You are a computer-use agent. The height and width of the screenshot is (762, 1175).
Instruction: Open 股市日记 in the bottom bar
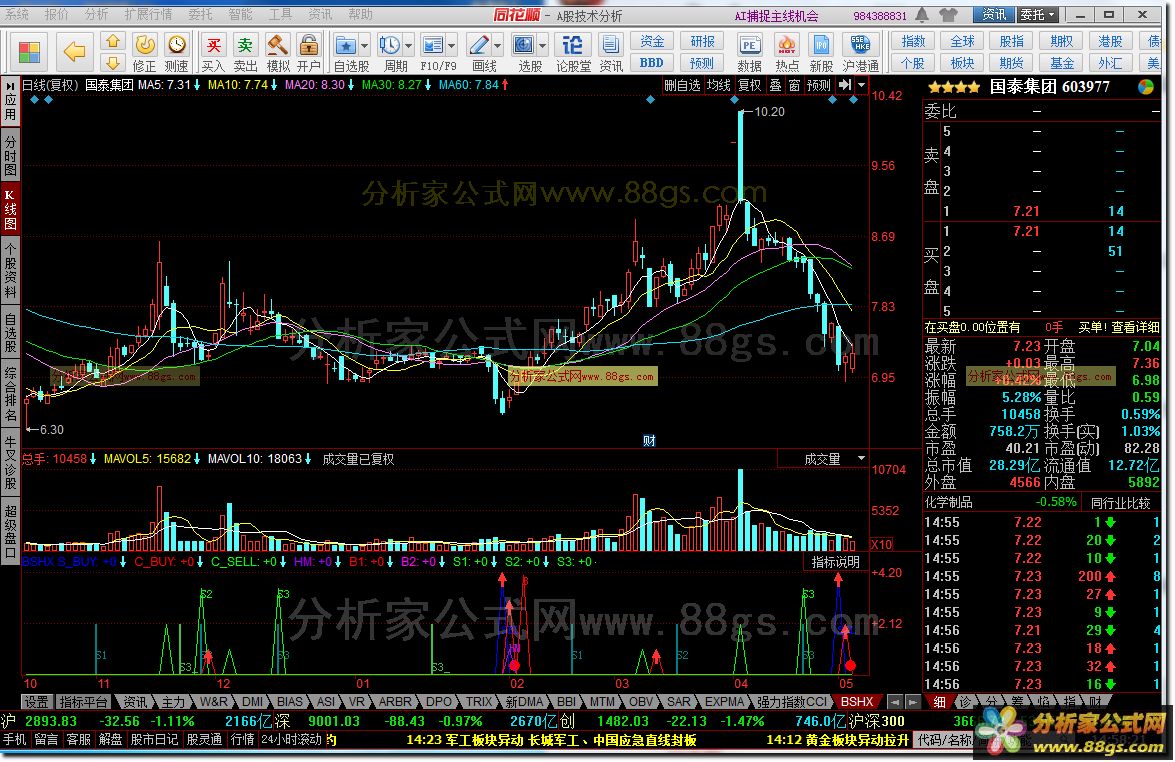pos(154,740)
